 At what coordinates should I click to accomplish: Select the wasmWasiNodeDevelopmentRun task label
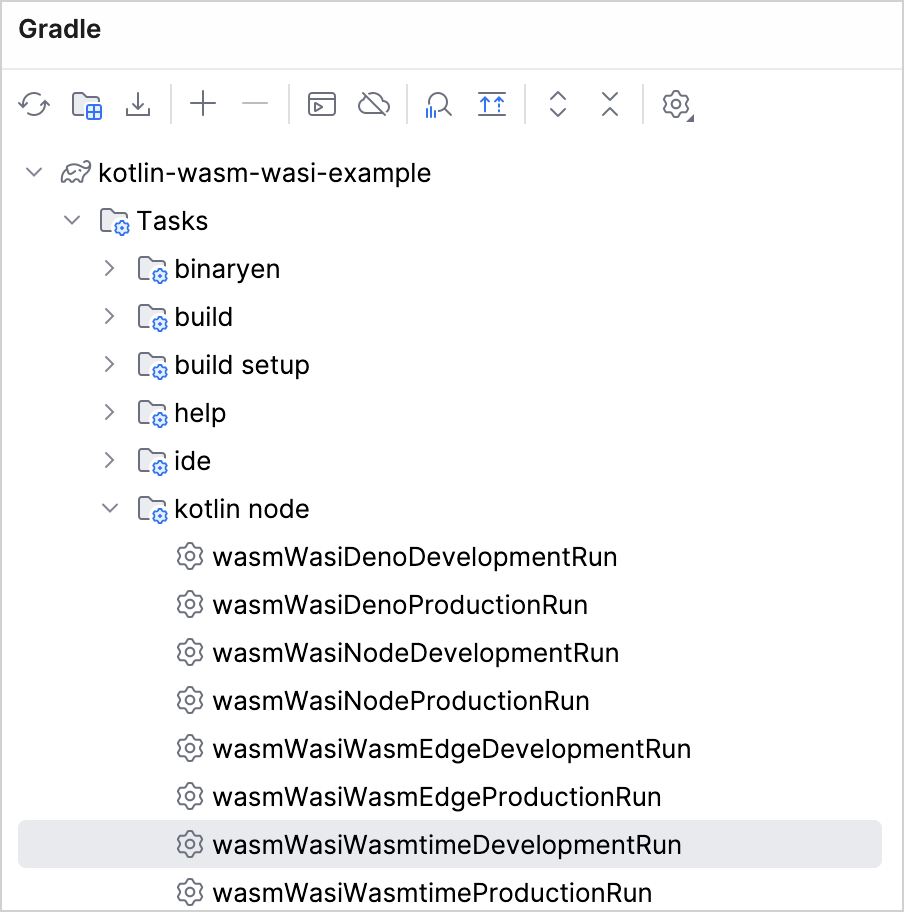coord(416,653)
